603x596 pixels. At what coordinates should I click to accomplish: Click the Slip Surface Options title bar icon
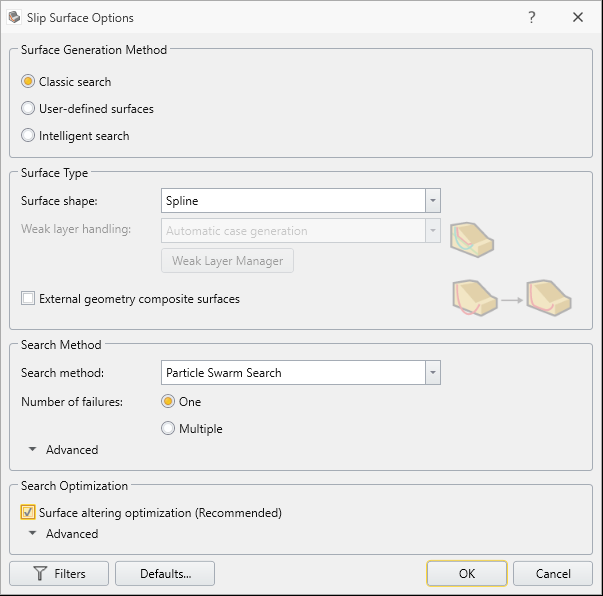pyautogui.click(x=14, y=17)
